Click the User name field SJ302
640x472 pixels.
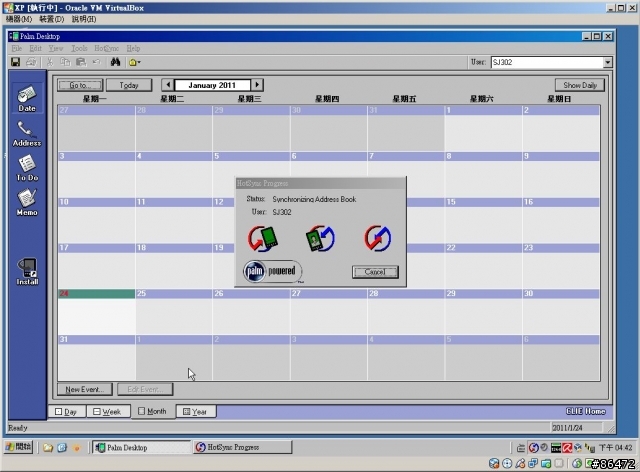coord(547,62)
